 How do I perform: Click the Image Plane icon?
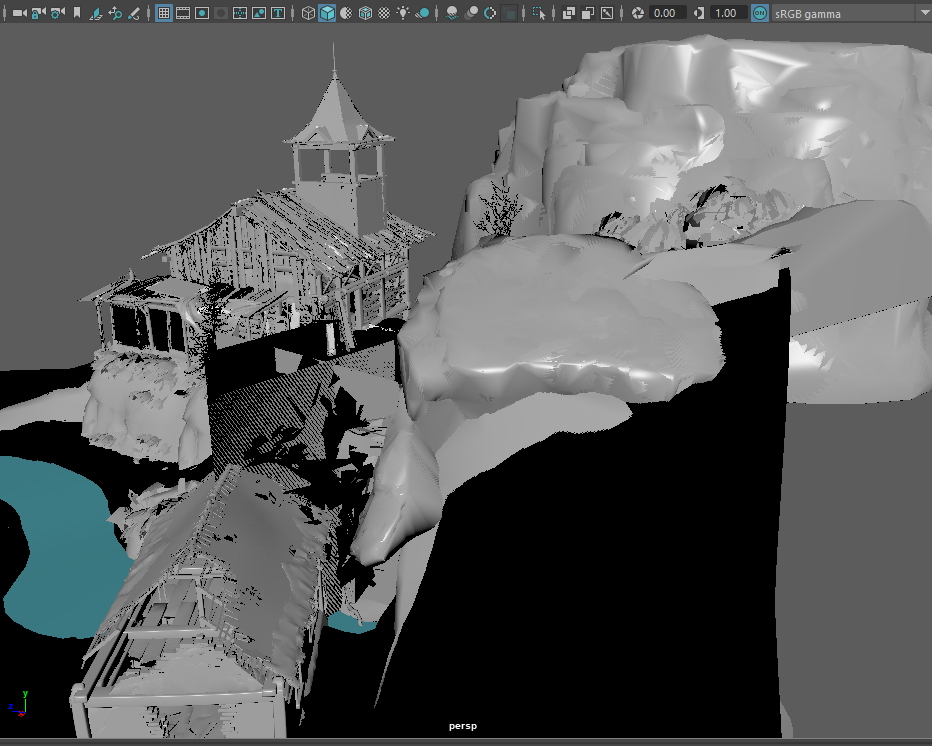96,13
